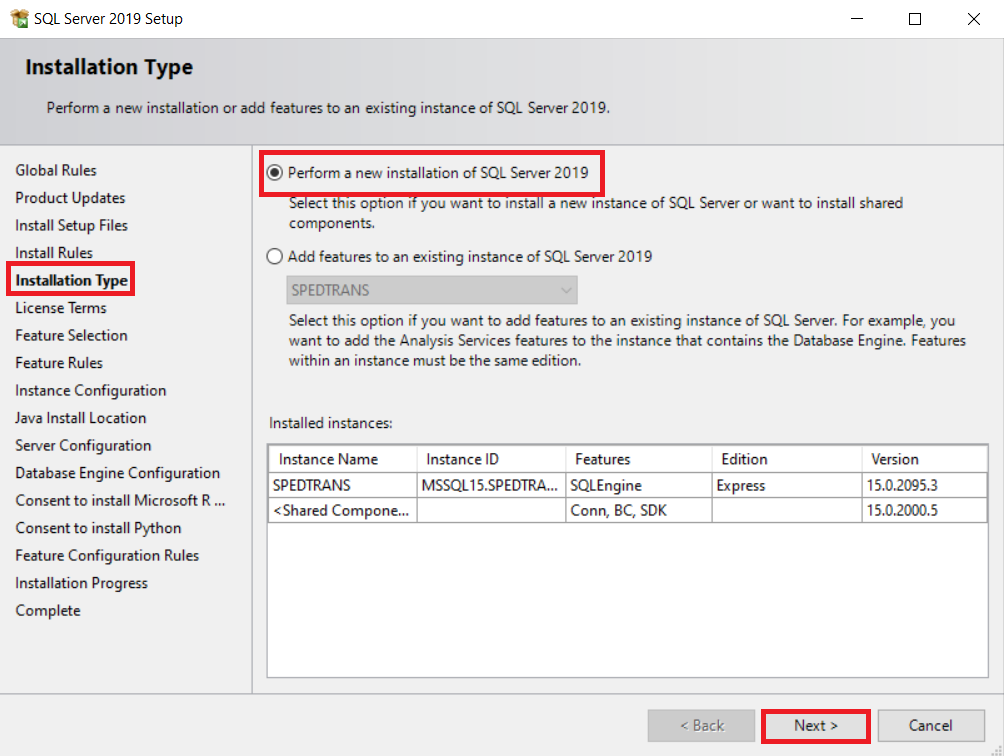Go to Complete step
The width and height of the screenshot is (1004, 756).
point(48,611)
